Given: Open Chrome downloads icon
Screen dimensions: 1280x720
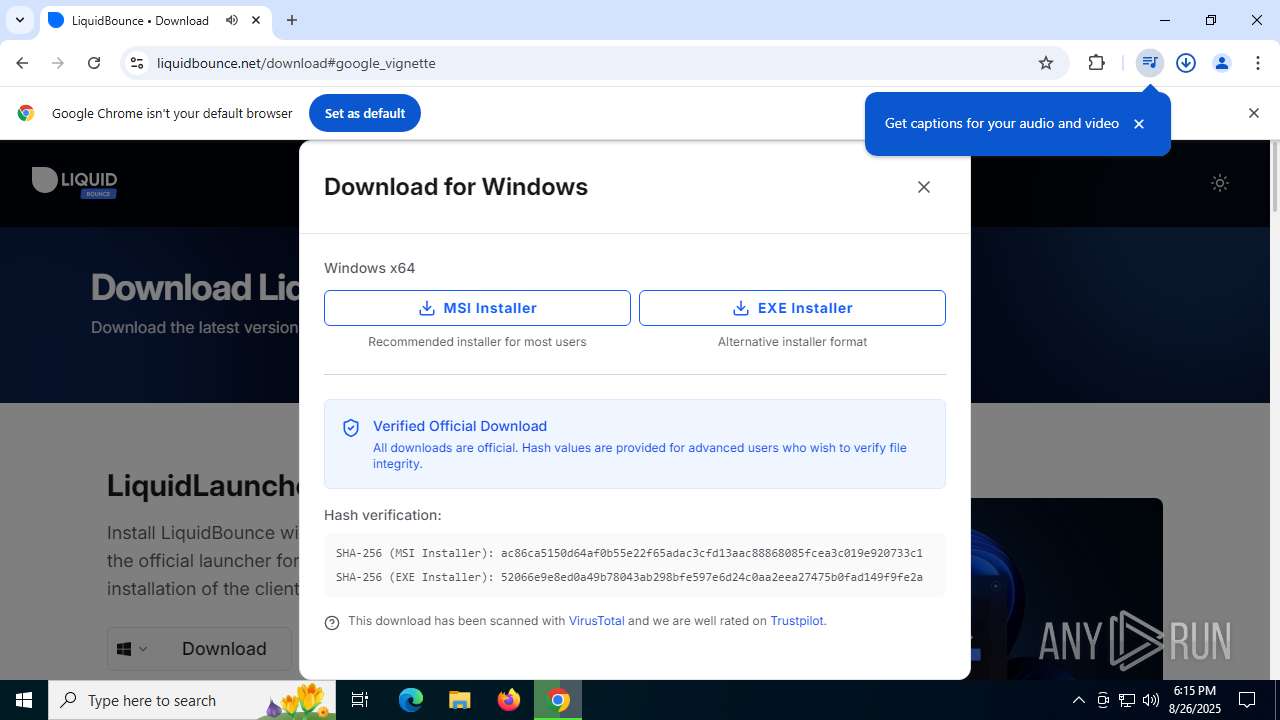Looking at the screenshot, I should 1186,63.
